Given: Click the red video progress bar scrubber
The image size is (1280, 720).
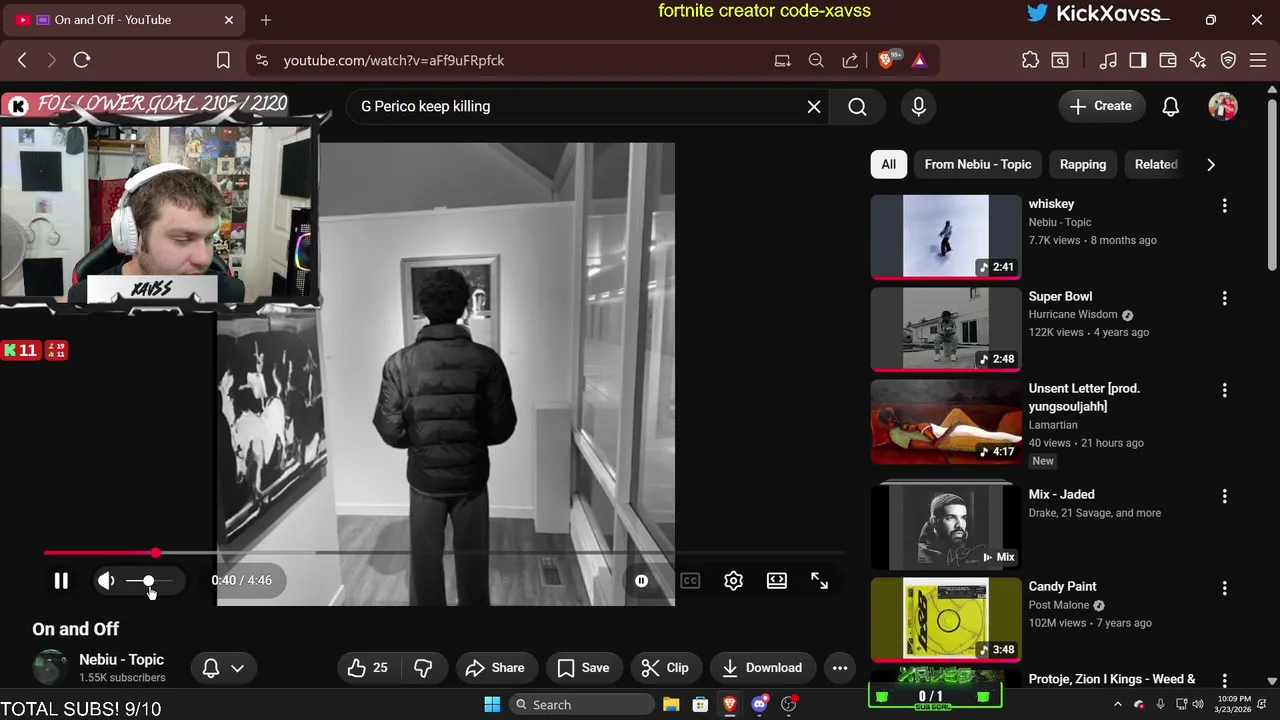Looking at the screenshot, I should [155, 552].
